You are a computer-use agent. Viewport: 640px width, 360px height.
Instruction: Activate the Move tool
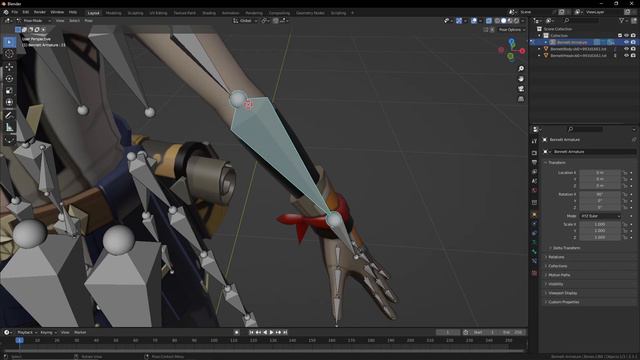tap(9, 67)
